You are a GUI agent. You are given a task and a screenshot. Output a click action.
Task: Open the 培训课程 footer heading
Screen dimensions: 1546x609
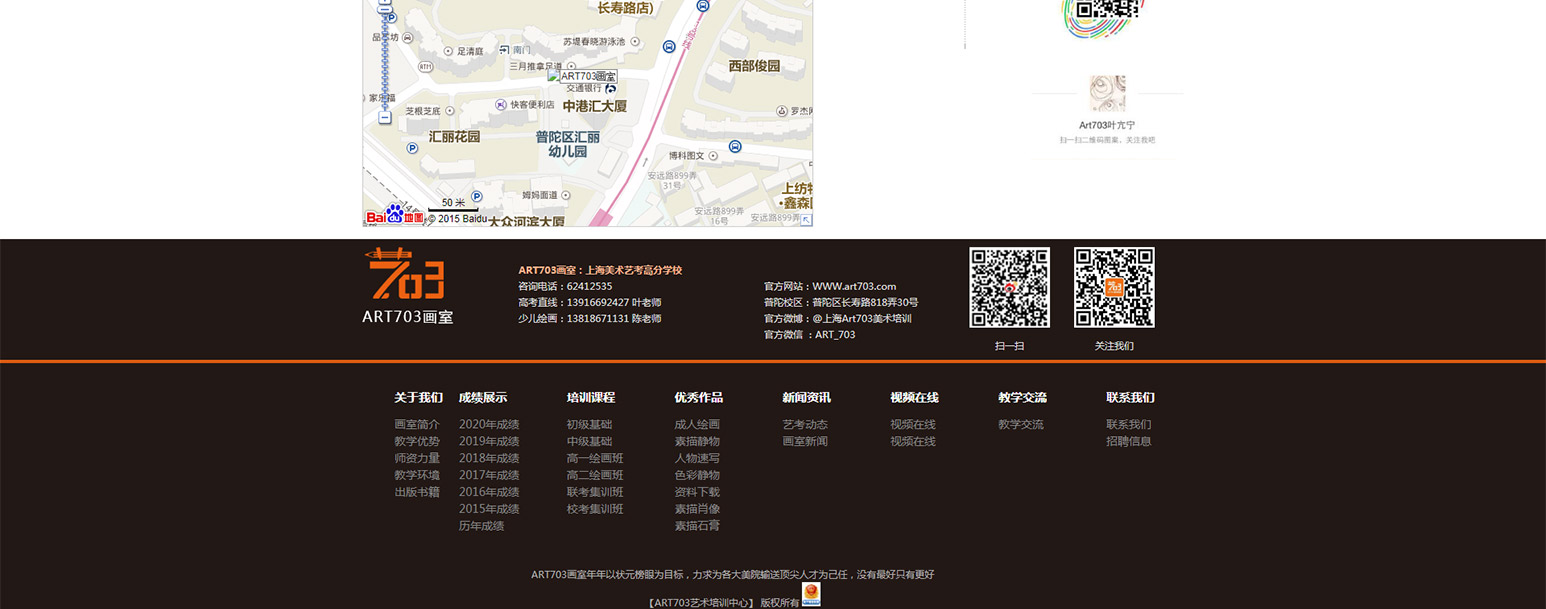tap(591, 397)
